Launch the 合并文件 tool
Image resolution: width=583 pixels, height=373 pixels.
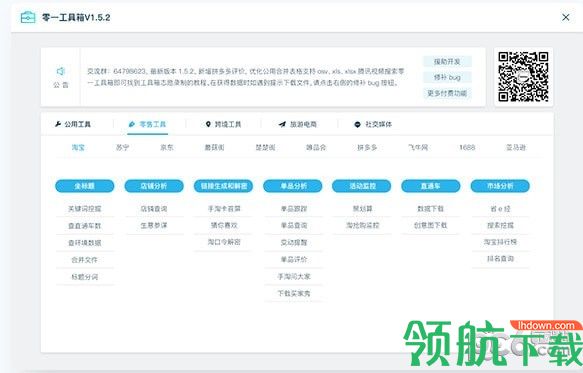[84, 260]
